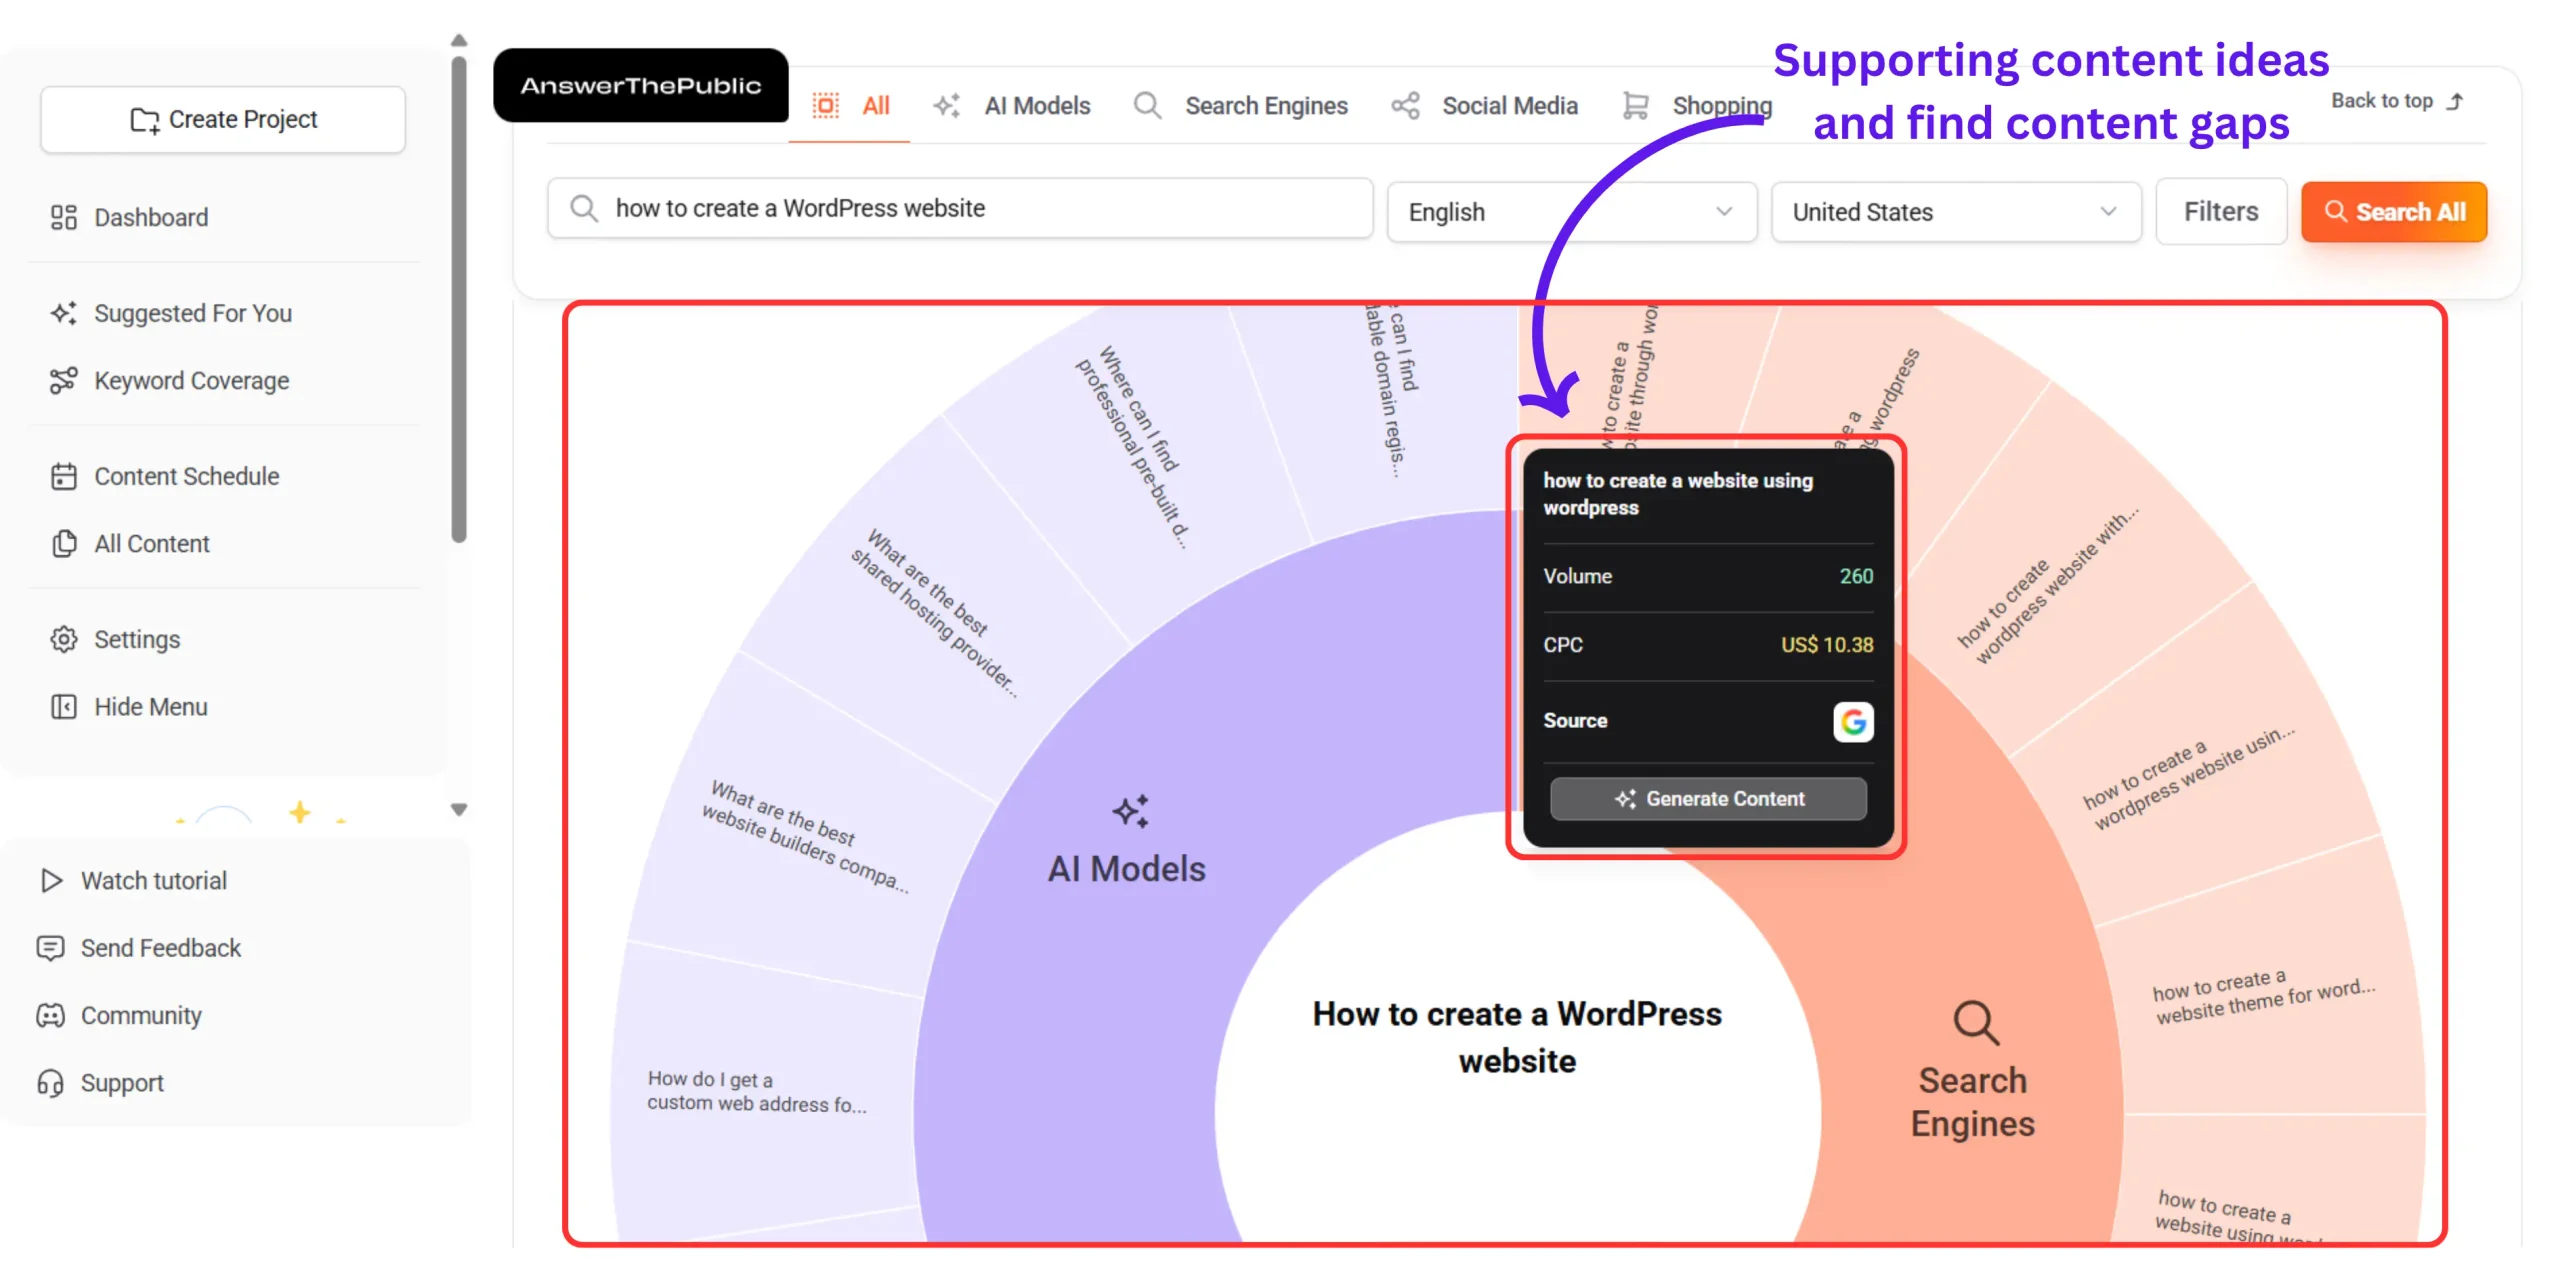This screenshot has width=2560, height=1280.
Task: Open the United States country dropdown
Action: point(1956,212)
